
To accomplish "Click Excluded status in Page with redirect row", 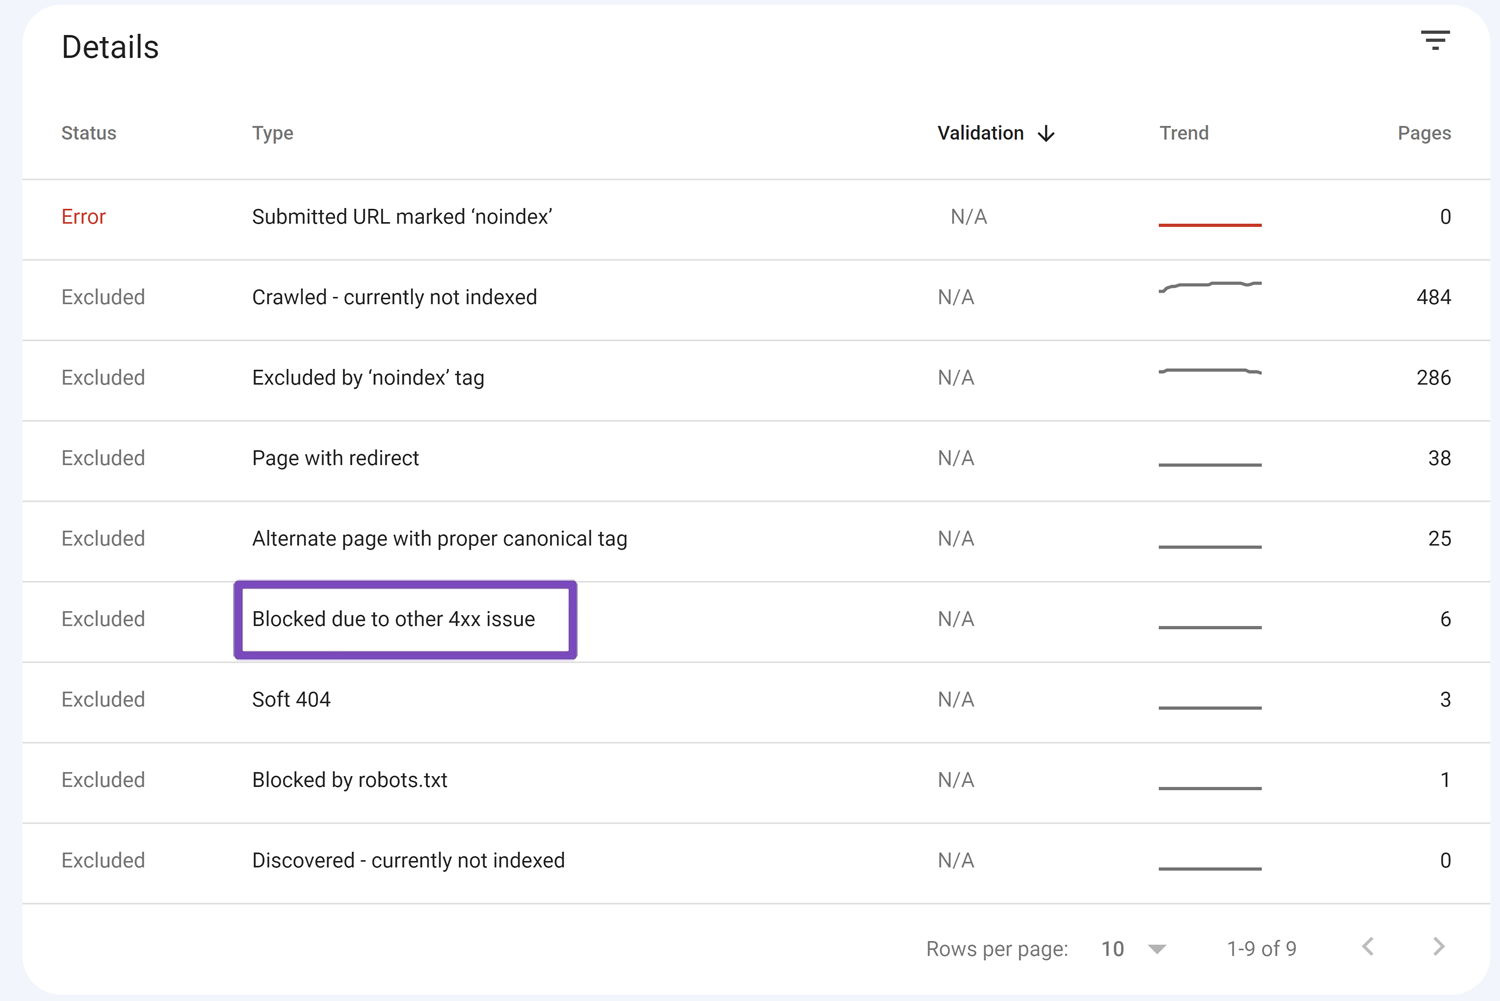I will 103,458.
